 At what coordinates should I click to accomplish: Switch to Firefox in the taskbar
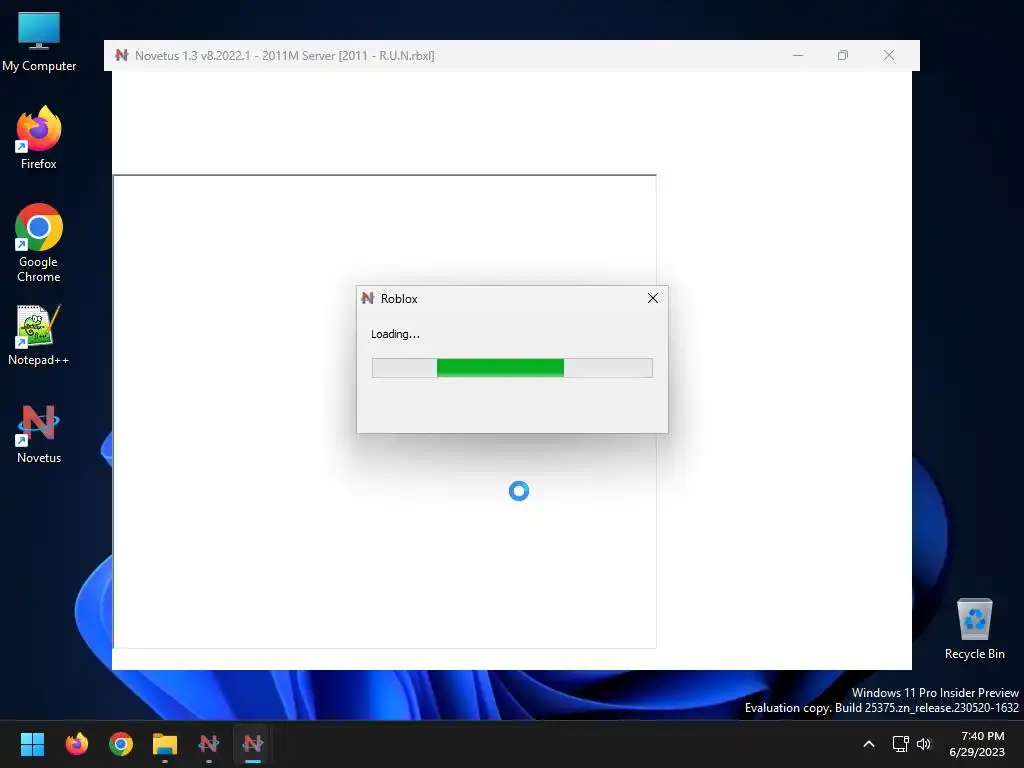[76, 743]
